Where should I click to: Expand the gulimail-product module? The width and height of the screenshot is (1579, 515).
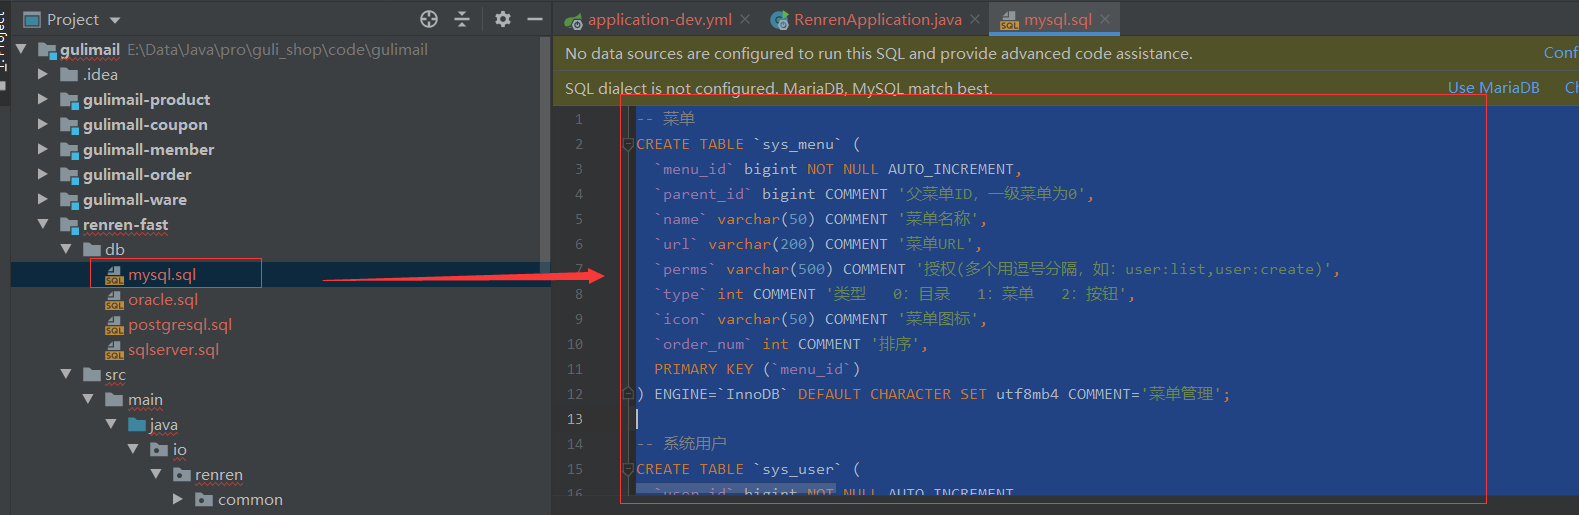[43, 99]
